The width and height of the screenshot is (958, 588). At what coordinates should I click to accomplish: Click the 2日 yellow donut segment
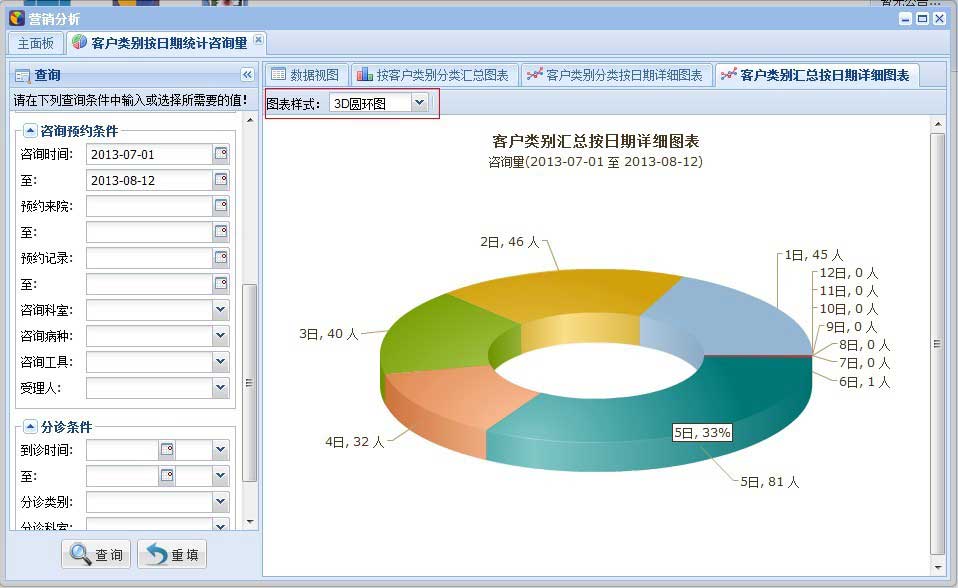point(568,292)
